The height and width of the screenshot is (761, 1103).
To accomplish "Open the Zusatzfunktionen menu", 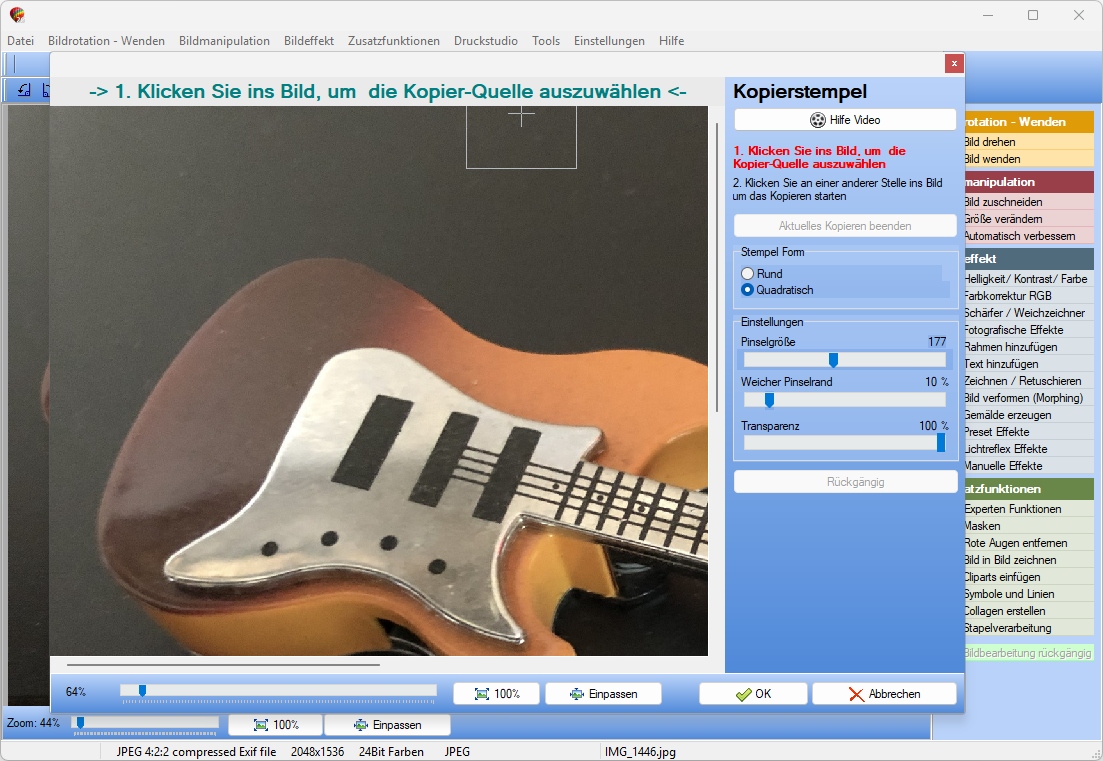I will (394, 41).
